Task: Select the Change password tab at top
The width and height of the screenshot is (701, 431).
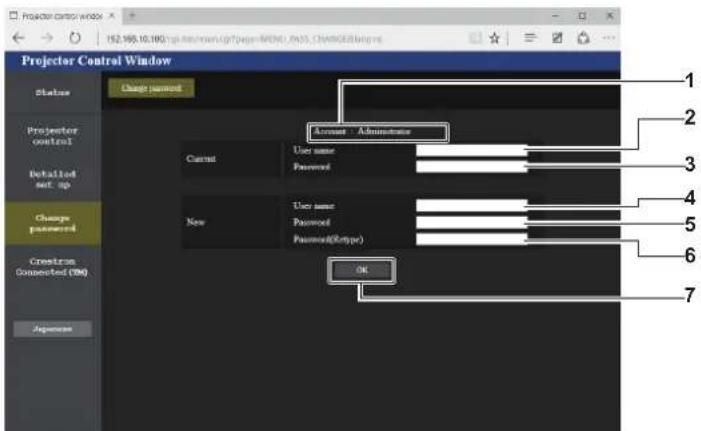Action: (151, 88)
